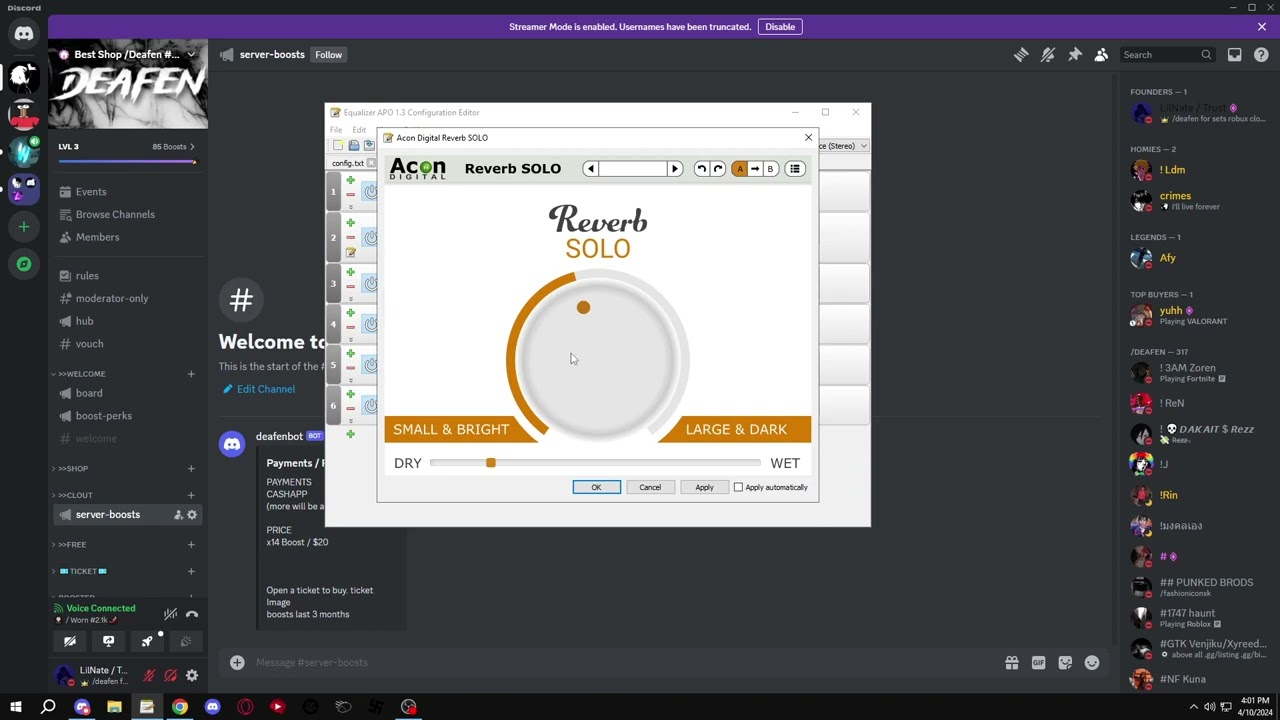Click OK in the Reverb SOLO dialog
1280x720 pixels.
(x=596, y=487)
